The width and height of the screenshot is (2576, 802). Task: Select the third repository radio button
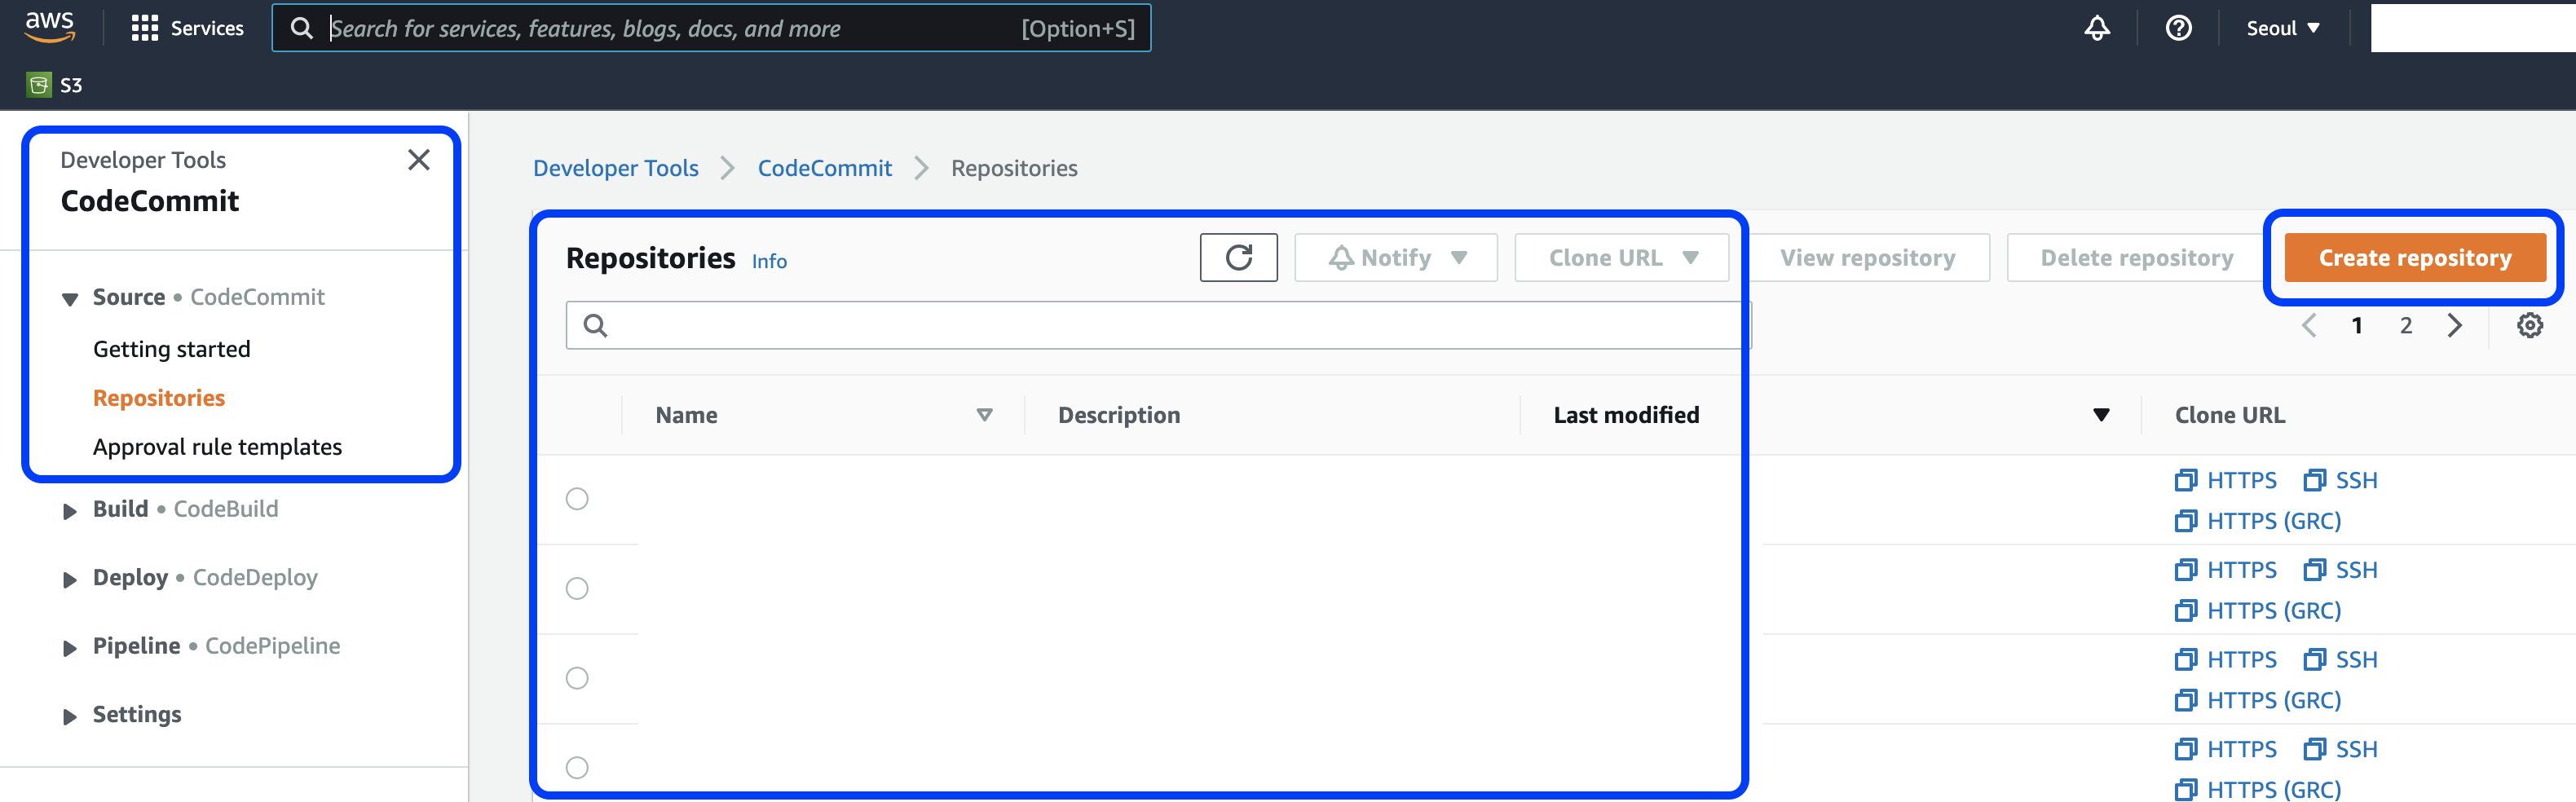(577, 678)
